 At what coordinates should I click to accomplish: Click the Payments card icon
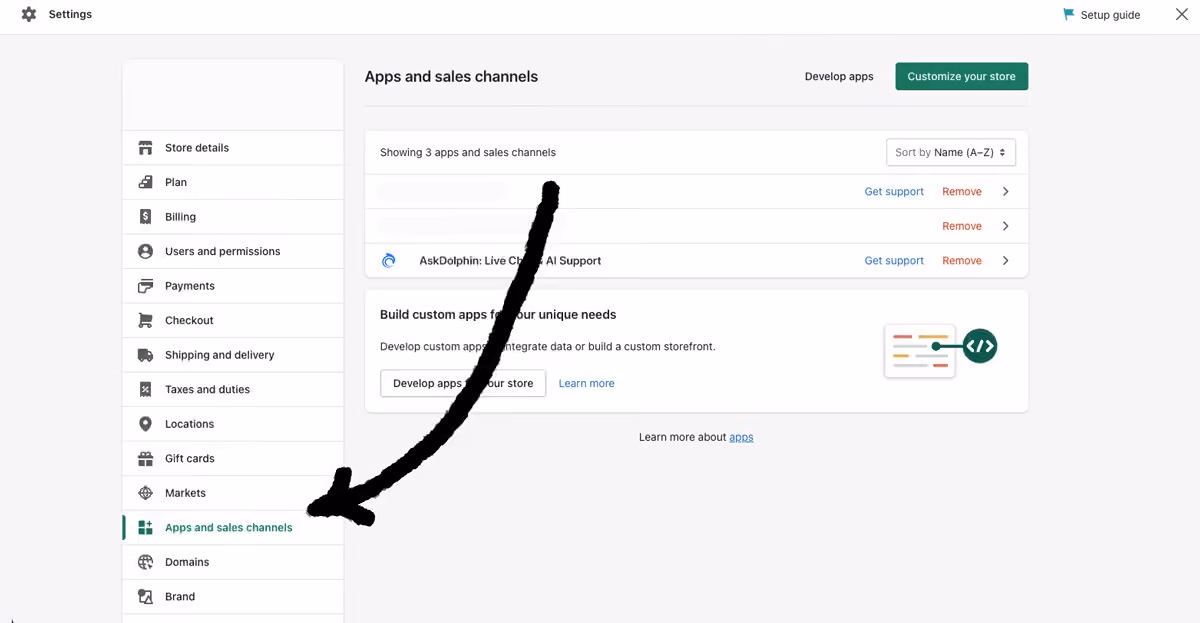(145, 286)
